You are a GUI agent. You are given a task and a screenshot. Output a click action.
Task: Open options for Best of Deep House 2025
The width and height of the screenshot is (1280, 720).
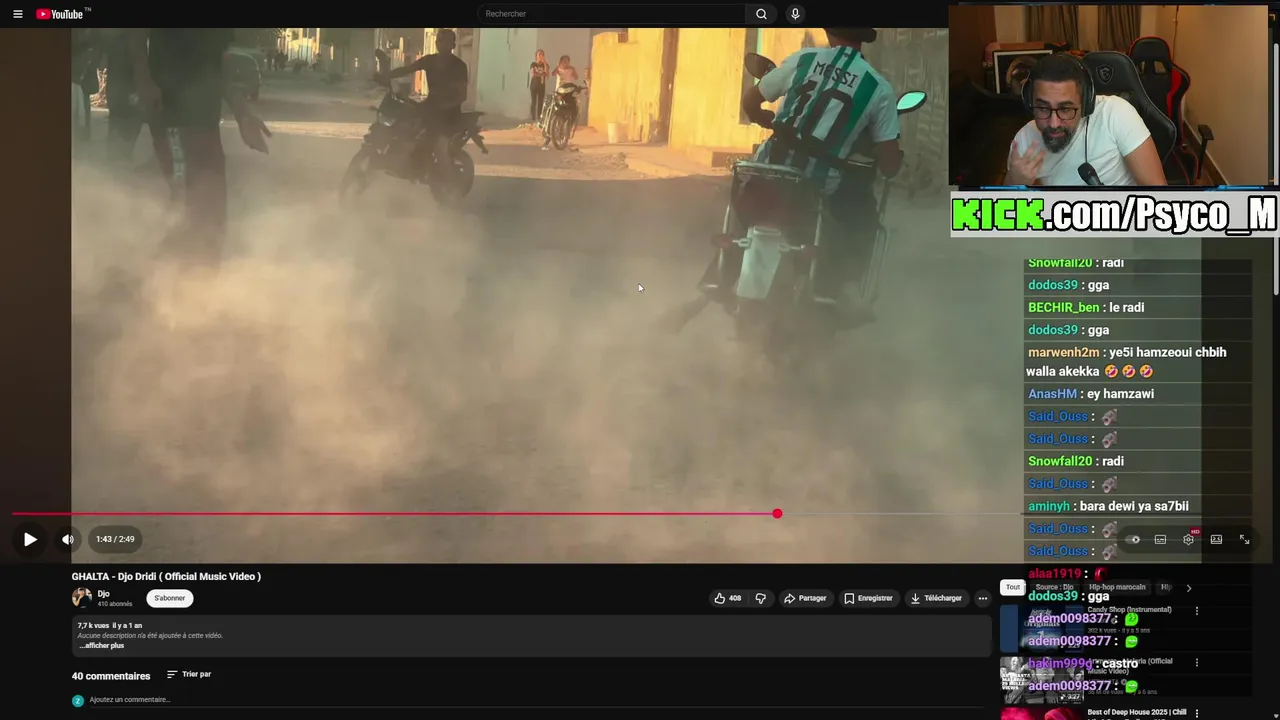pyautogui.click(x=1197, y=714)
